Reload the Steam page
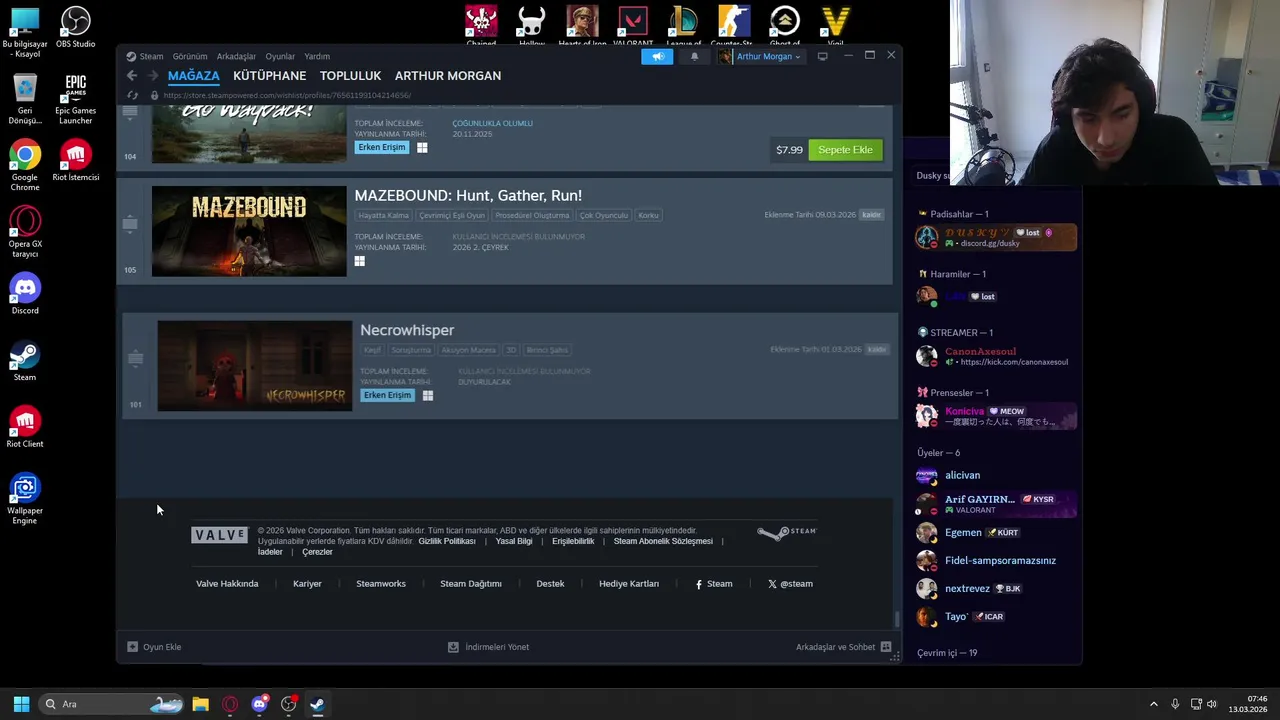Screen dimensions: 1280x720 pos(131,95)
